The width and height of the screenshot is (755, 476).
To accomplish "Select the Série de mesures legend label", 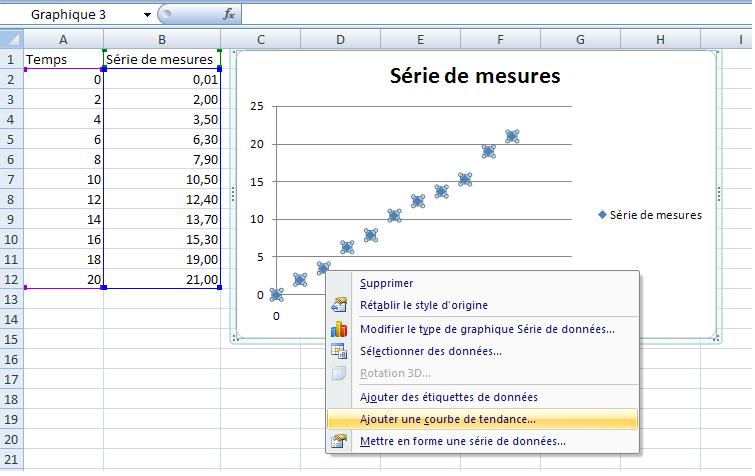I will (655, 215).
